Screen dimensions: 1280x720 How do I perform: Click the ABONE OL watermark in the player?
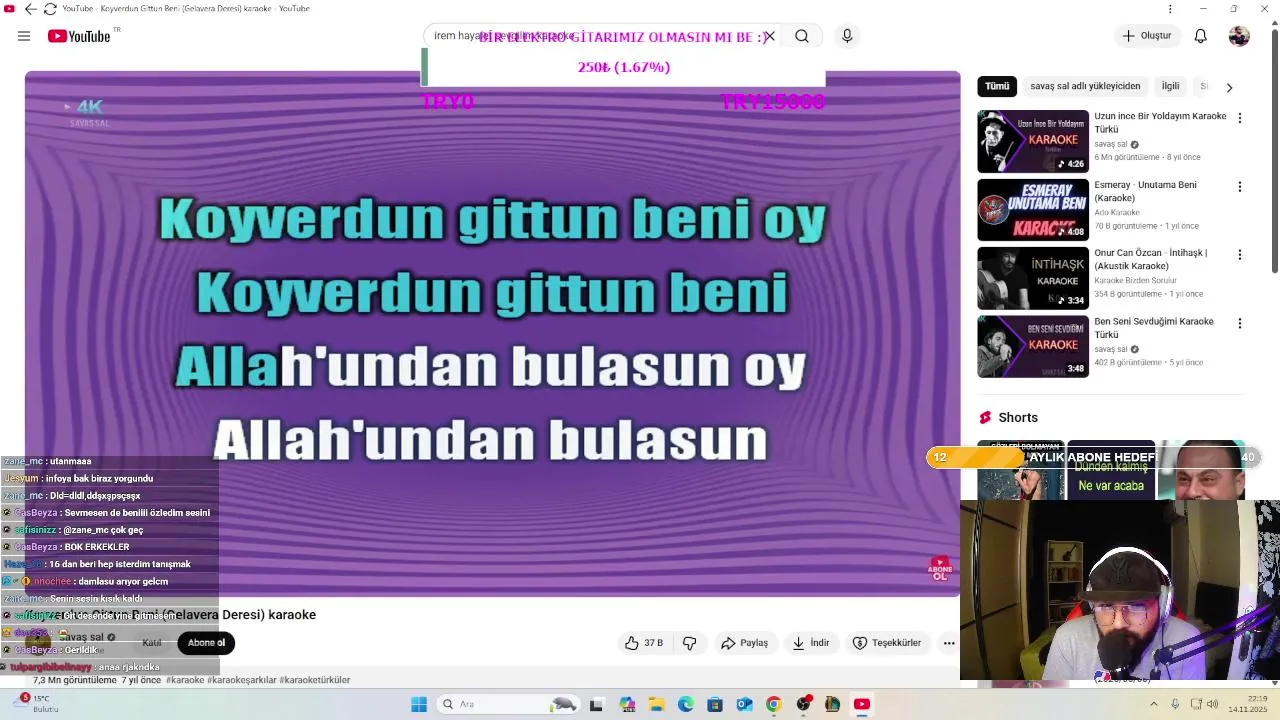939,570
